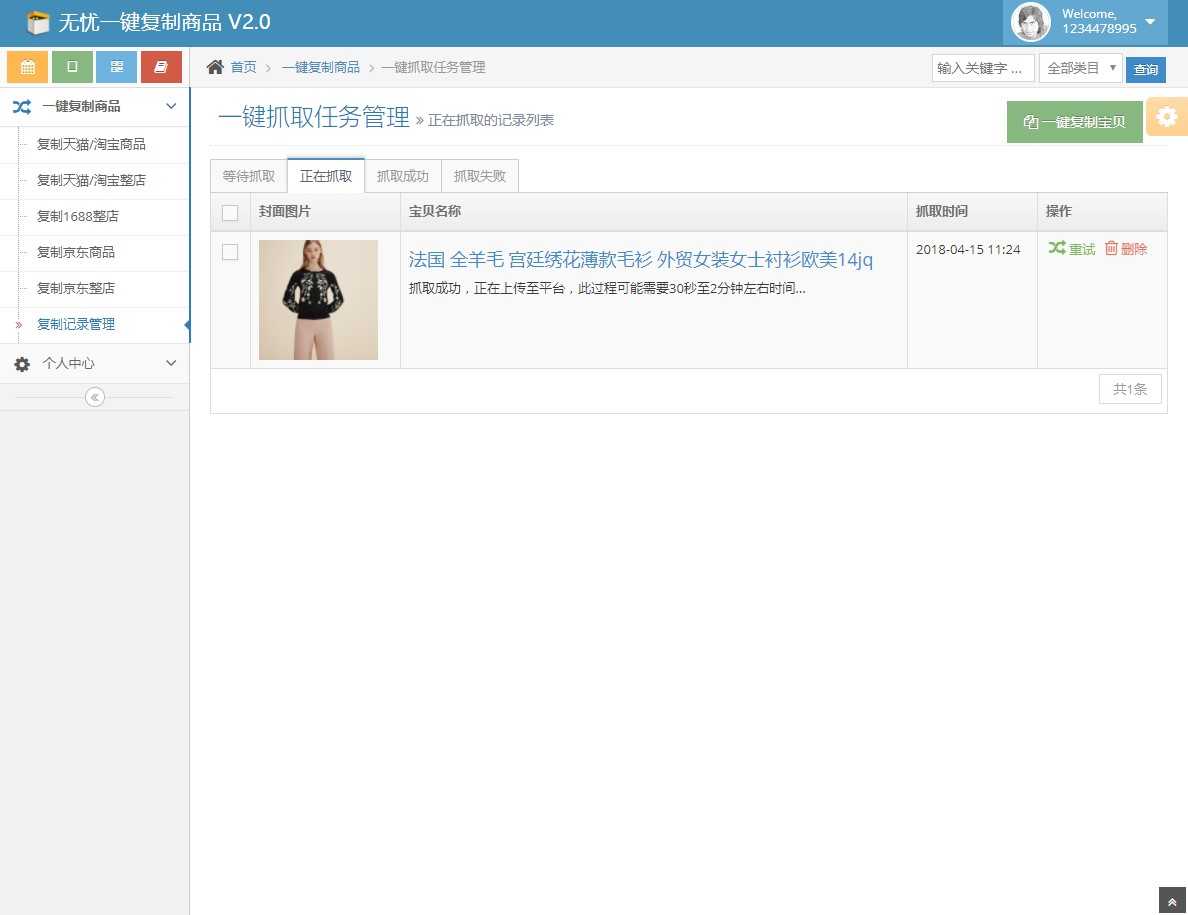Collapse the 一键复制商品 menu chevron
This screenshot has width=1188, height=915.
[x=171, y=106]
